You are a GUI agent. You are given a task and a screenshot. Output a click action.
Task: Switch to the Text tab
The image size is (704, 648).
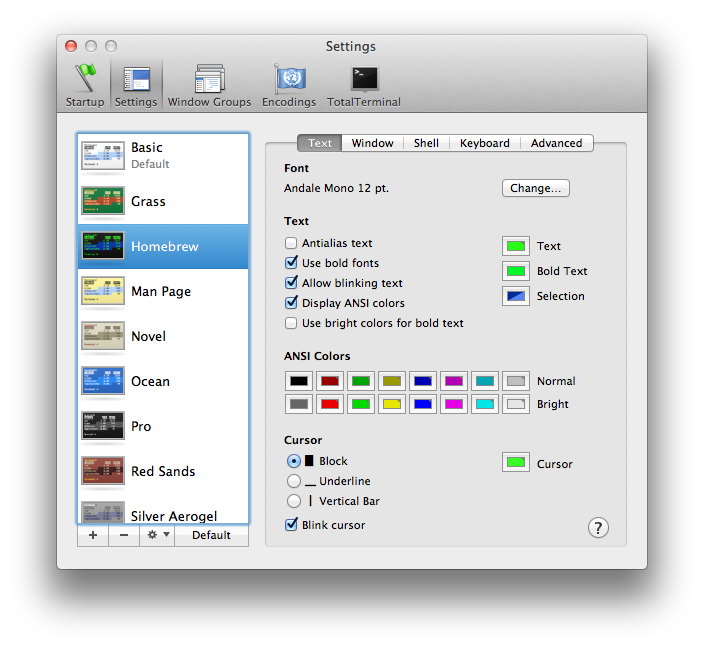click(x=320, y=143)
